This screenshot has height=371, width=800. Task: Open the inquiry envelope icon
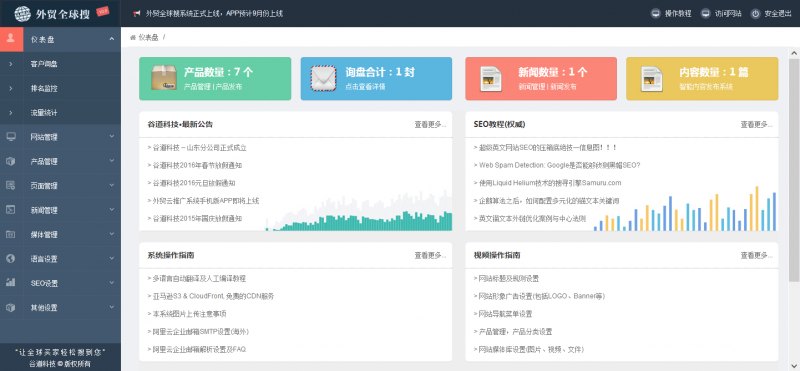point(323,78)
